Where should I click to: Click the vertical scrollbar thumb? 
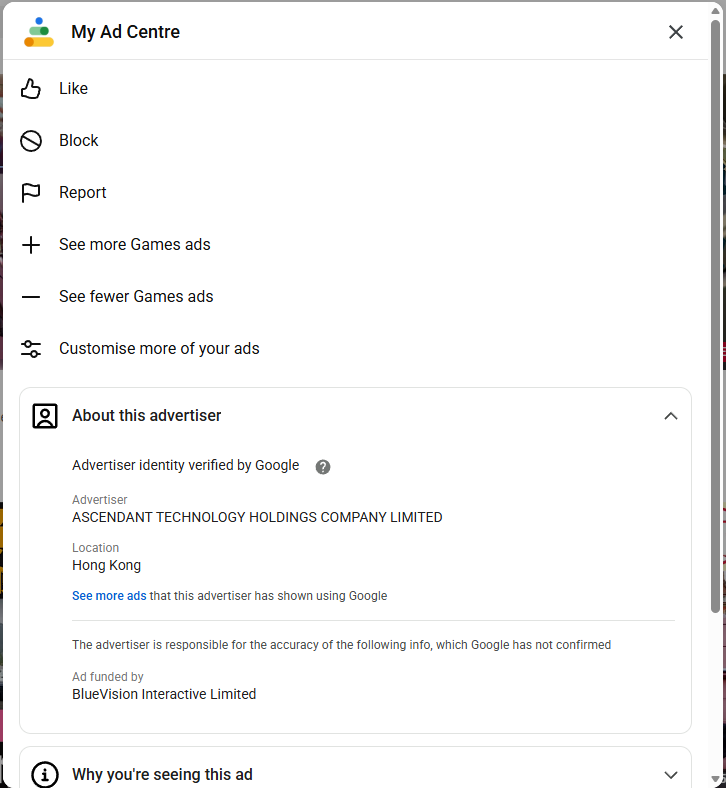[715, 316]
